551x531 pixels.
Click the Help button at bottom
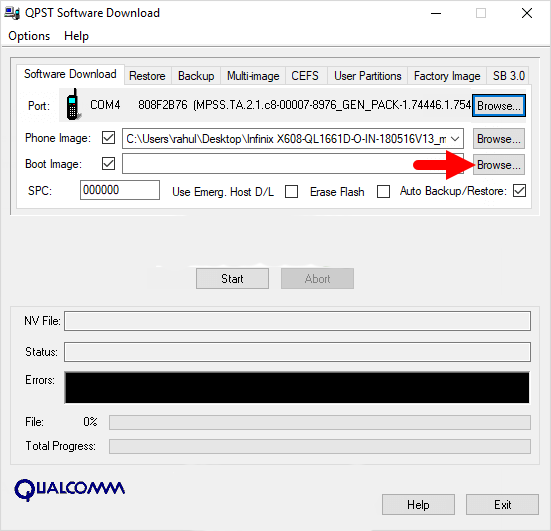pos(418,505)
